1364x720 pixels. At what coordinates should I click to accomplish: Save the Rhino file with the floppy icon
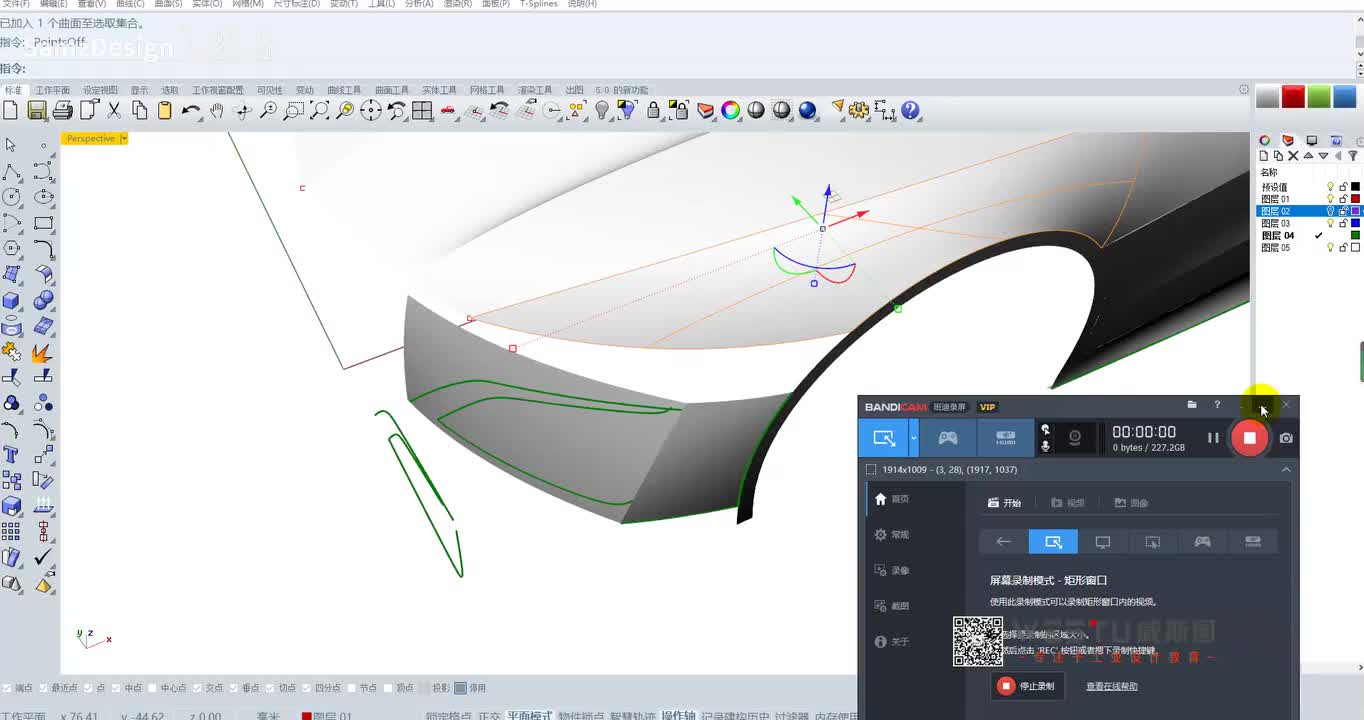(37, 110)
